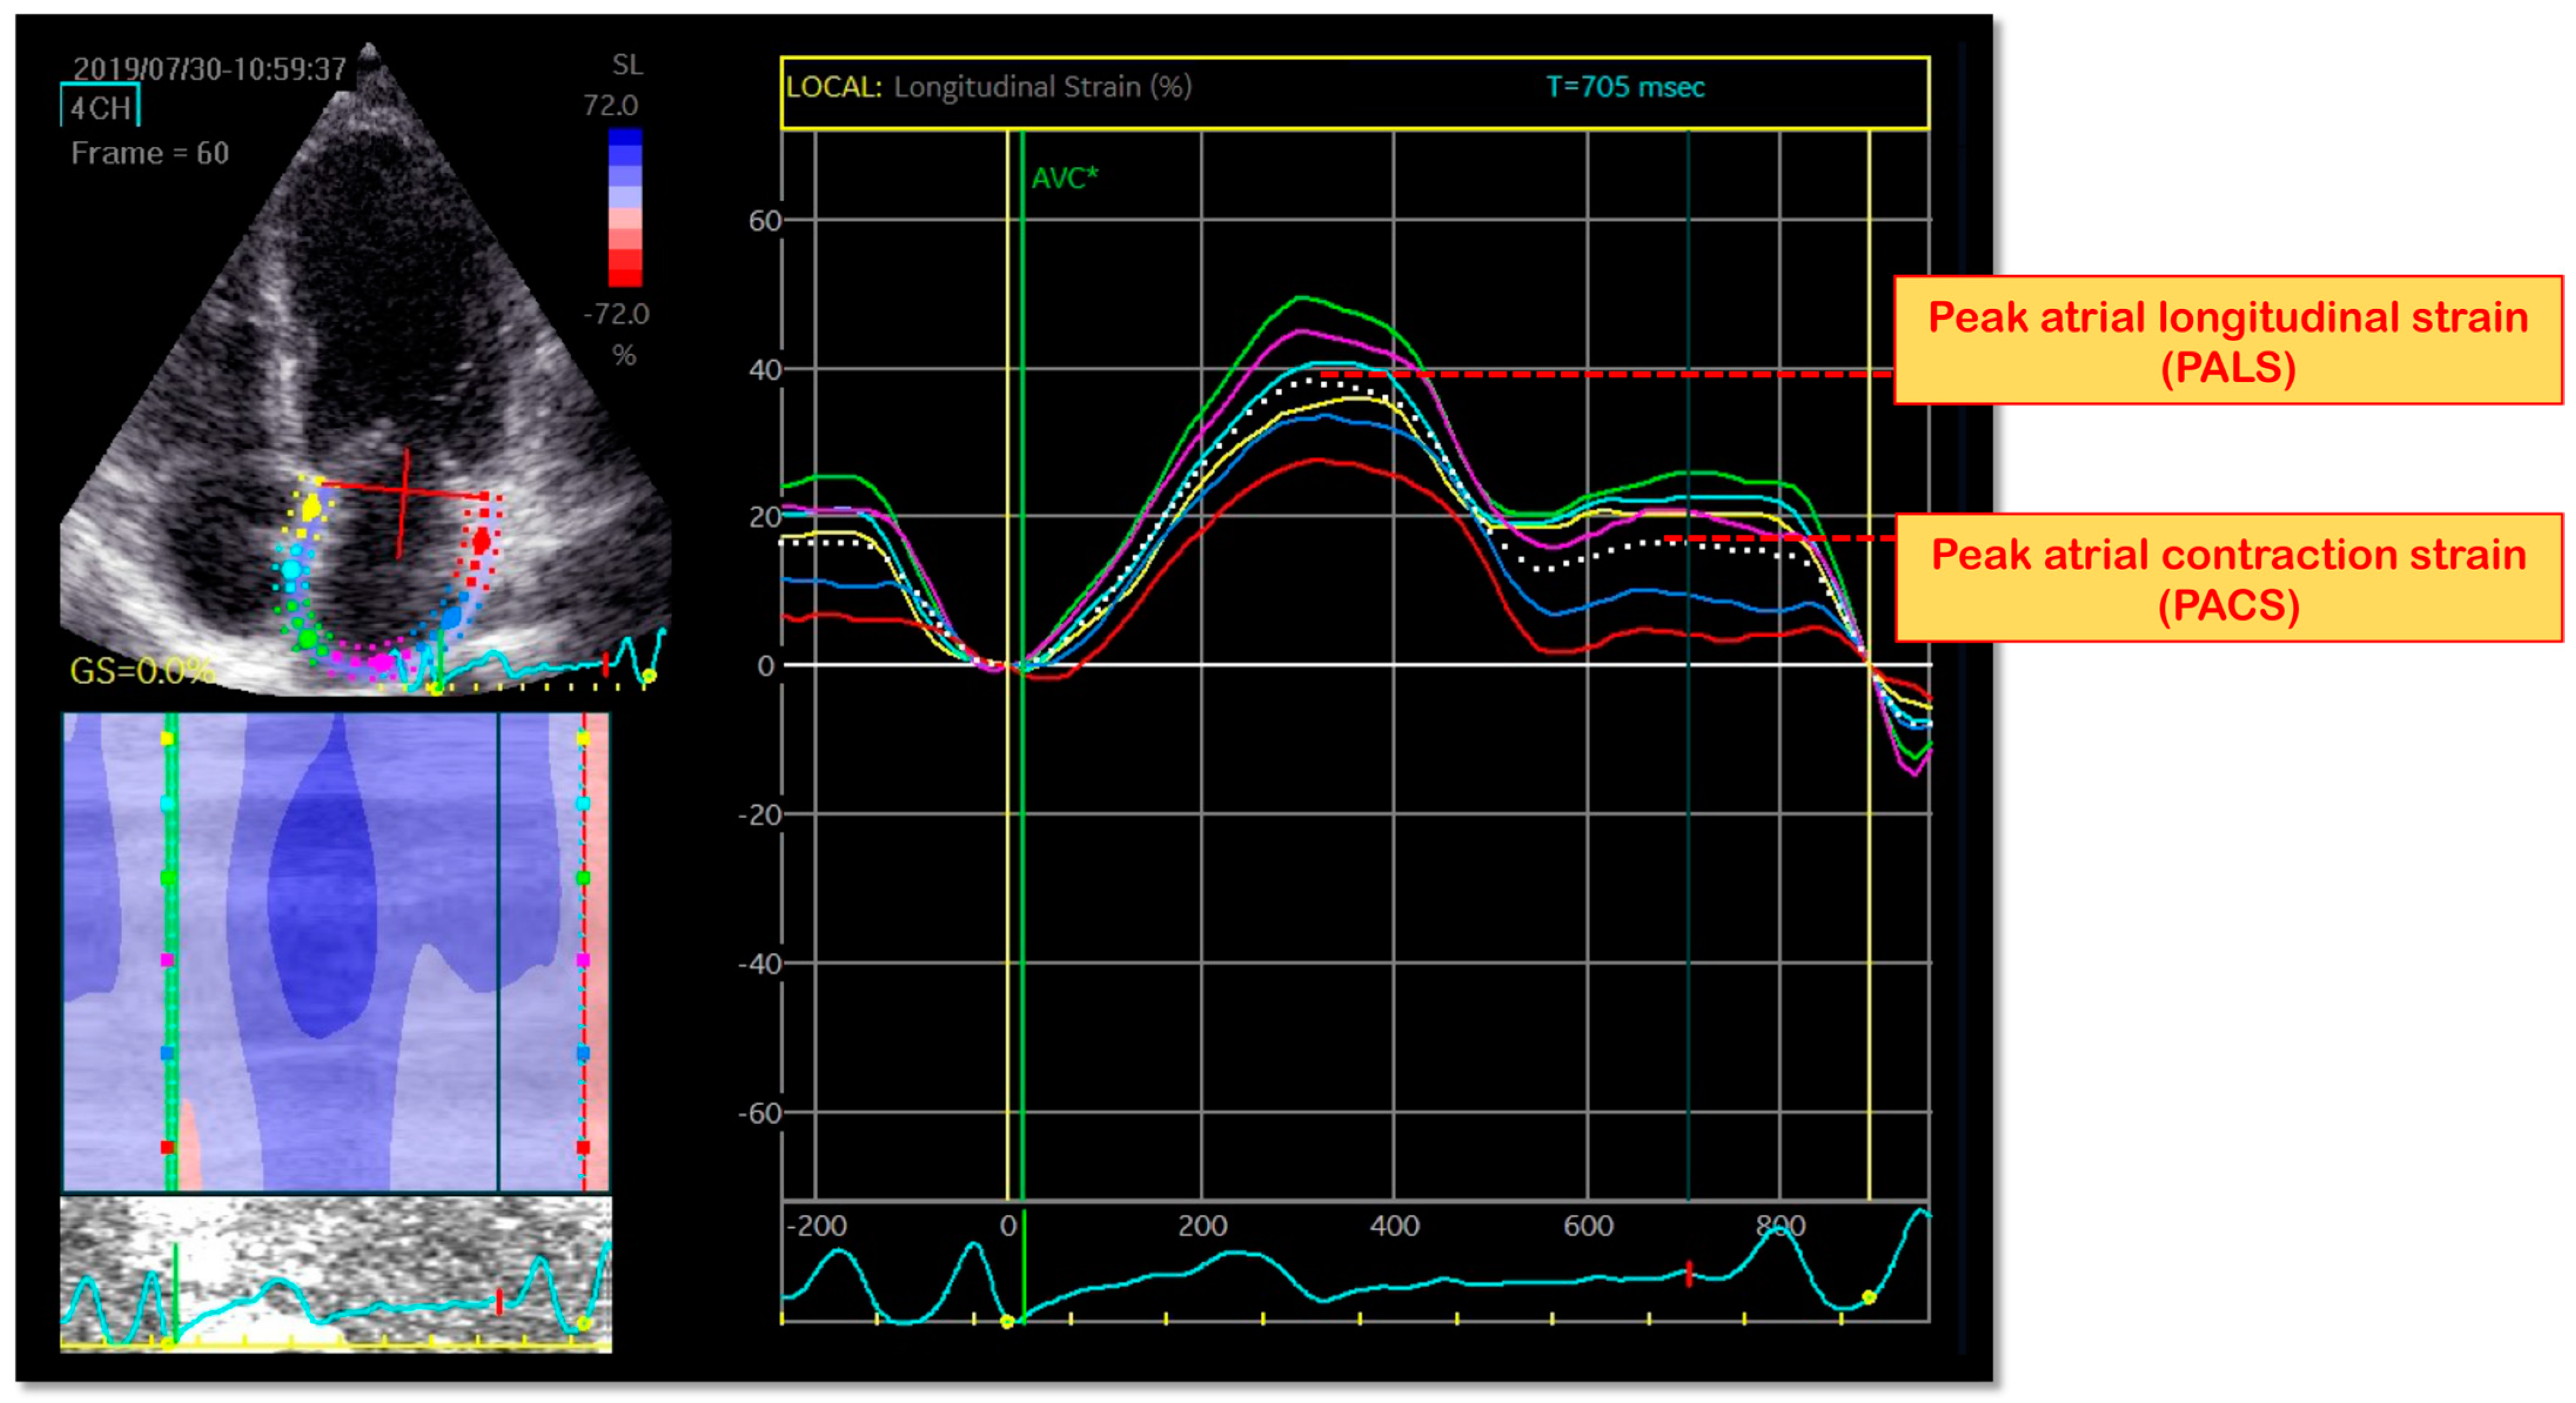Click the strain color scale bar
The image size is (2576, 1403).
pos(625,207)
